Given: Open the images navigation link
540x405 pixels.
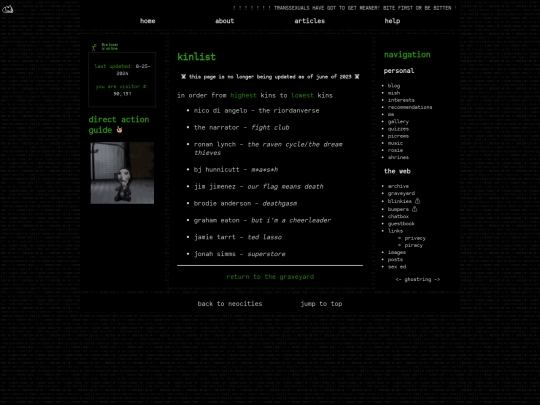Looking at the screenshot, I should tap(397, 252).
